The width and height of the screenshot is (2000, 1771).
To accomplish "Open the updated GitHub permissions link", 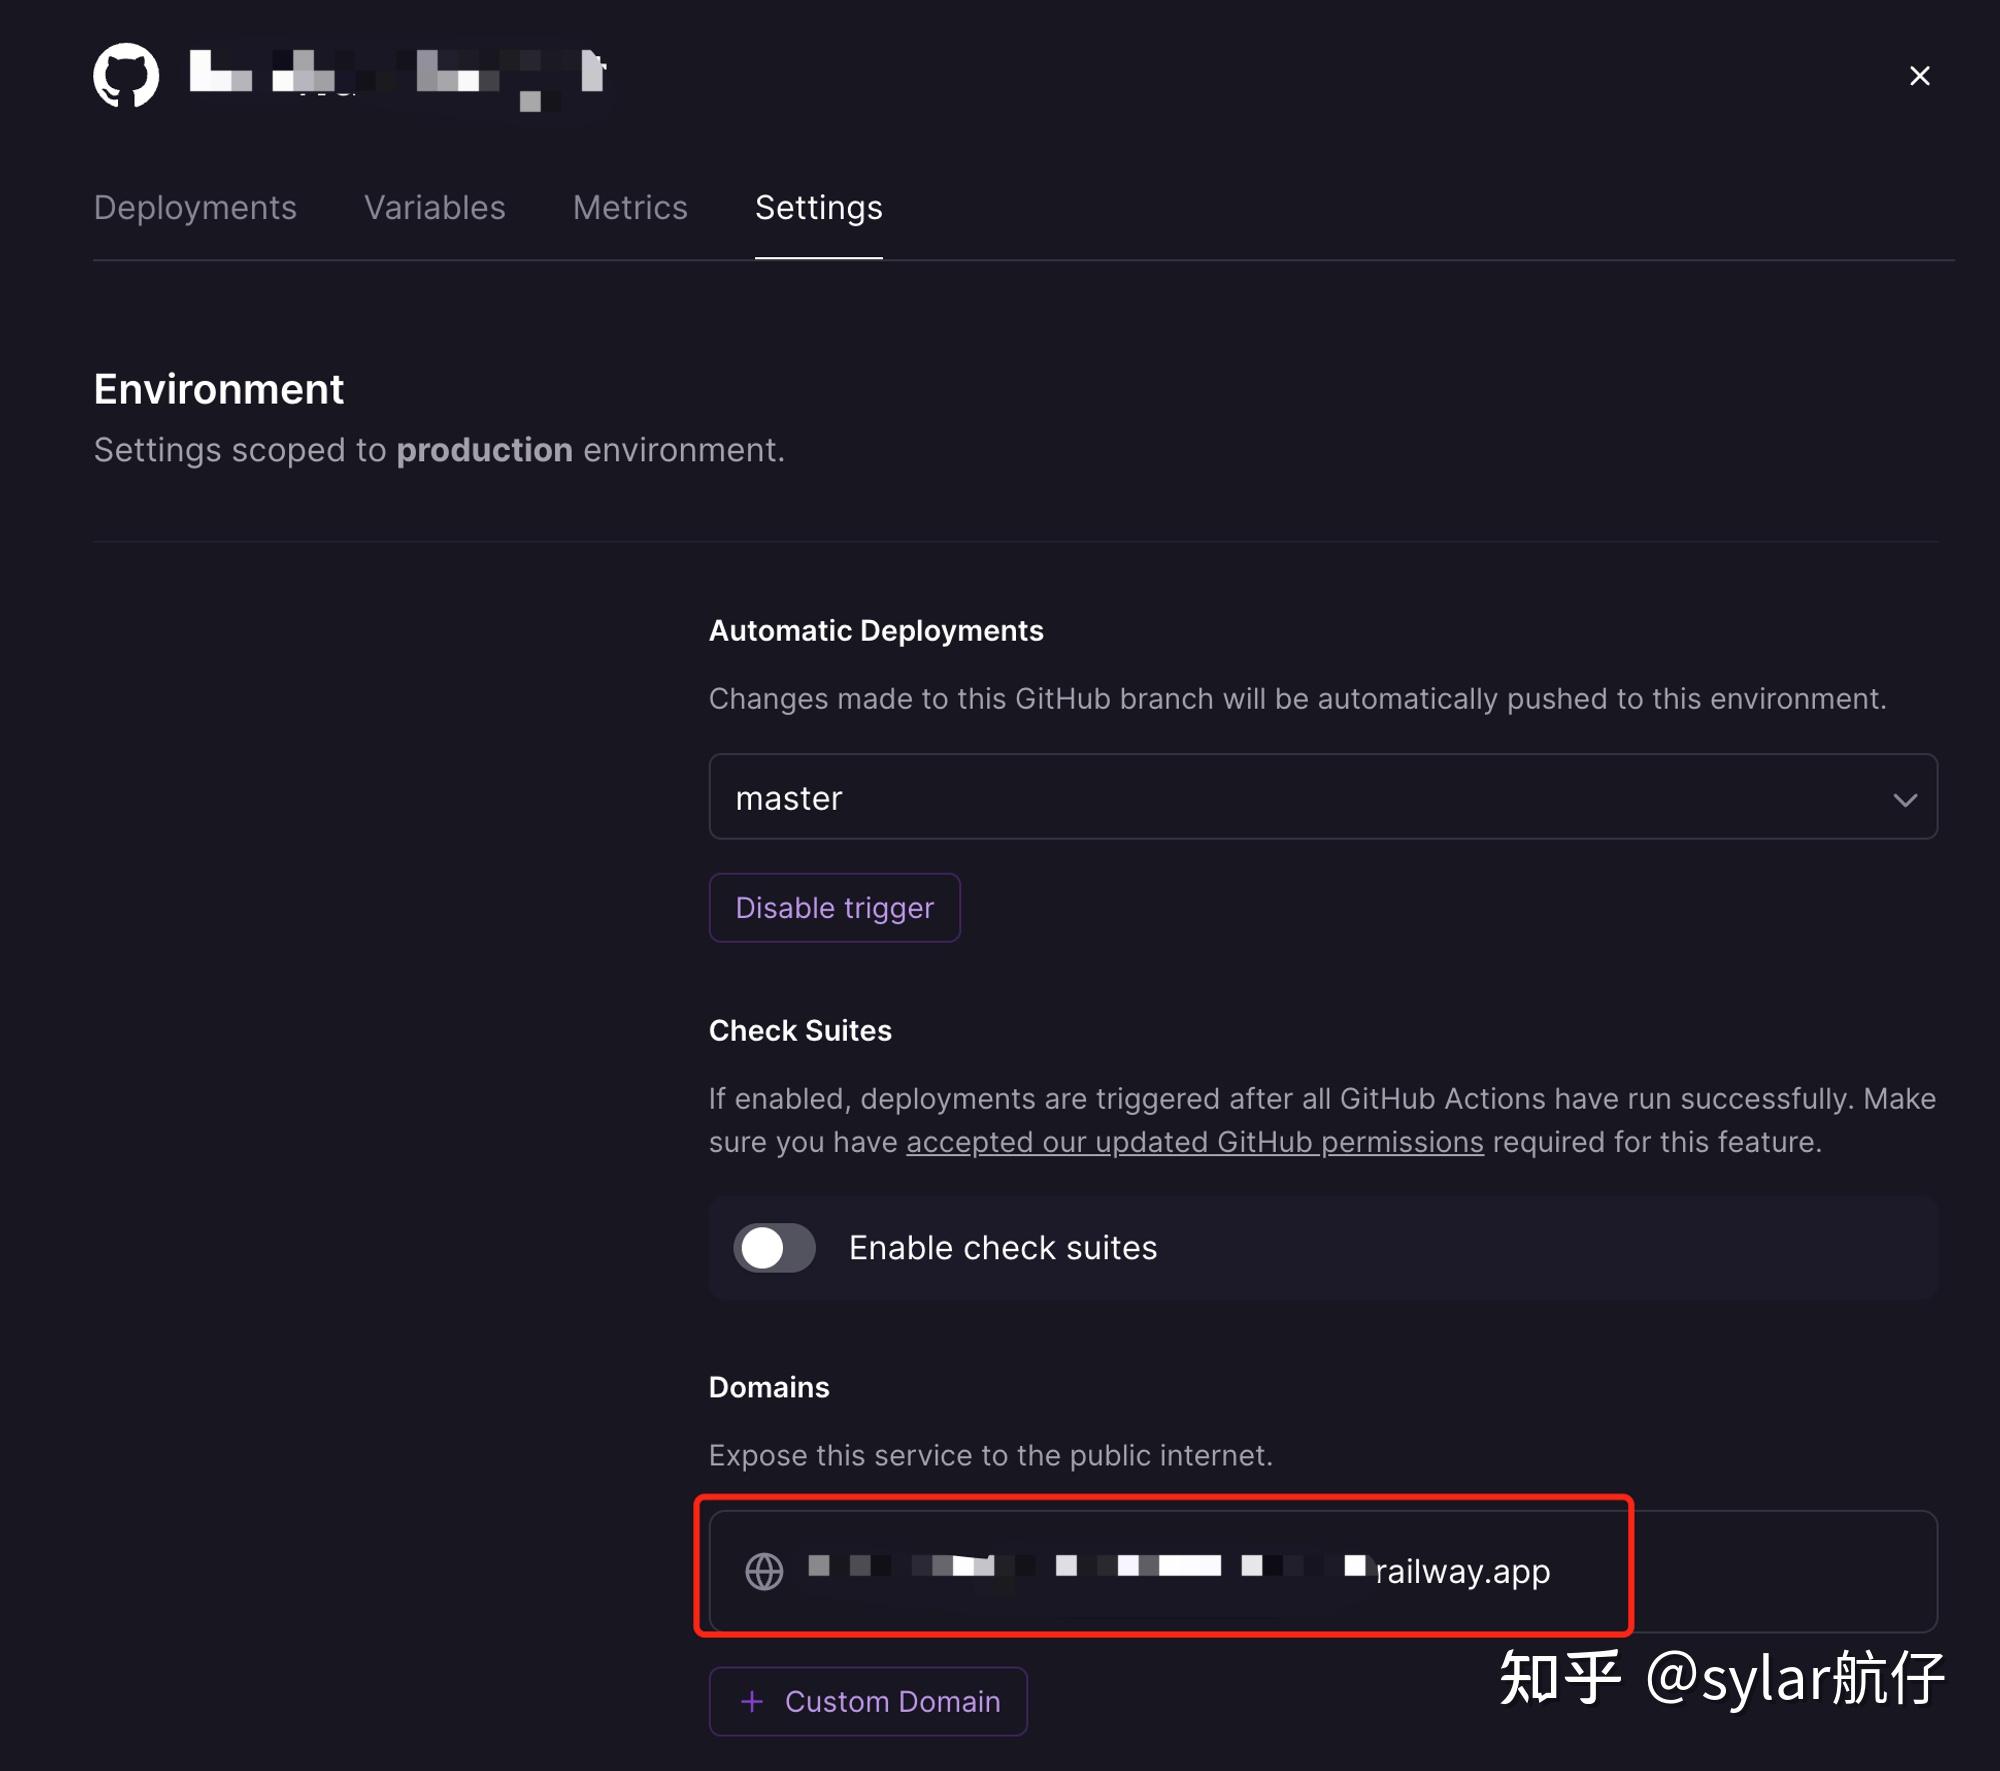I will tap(1194, 1142).
